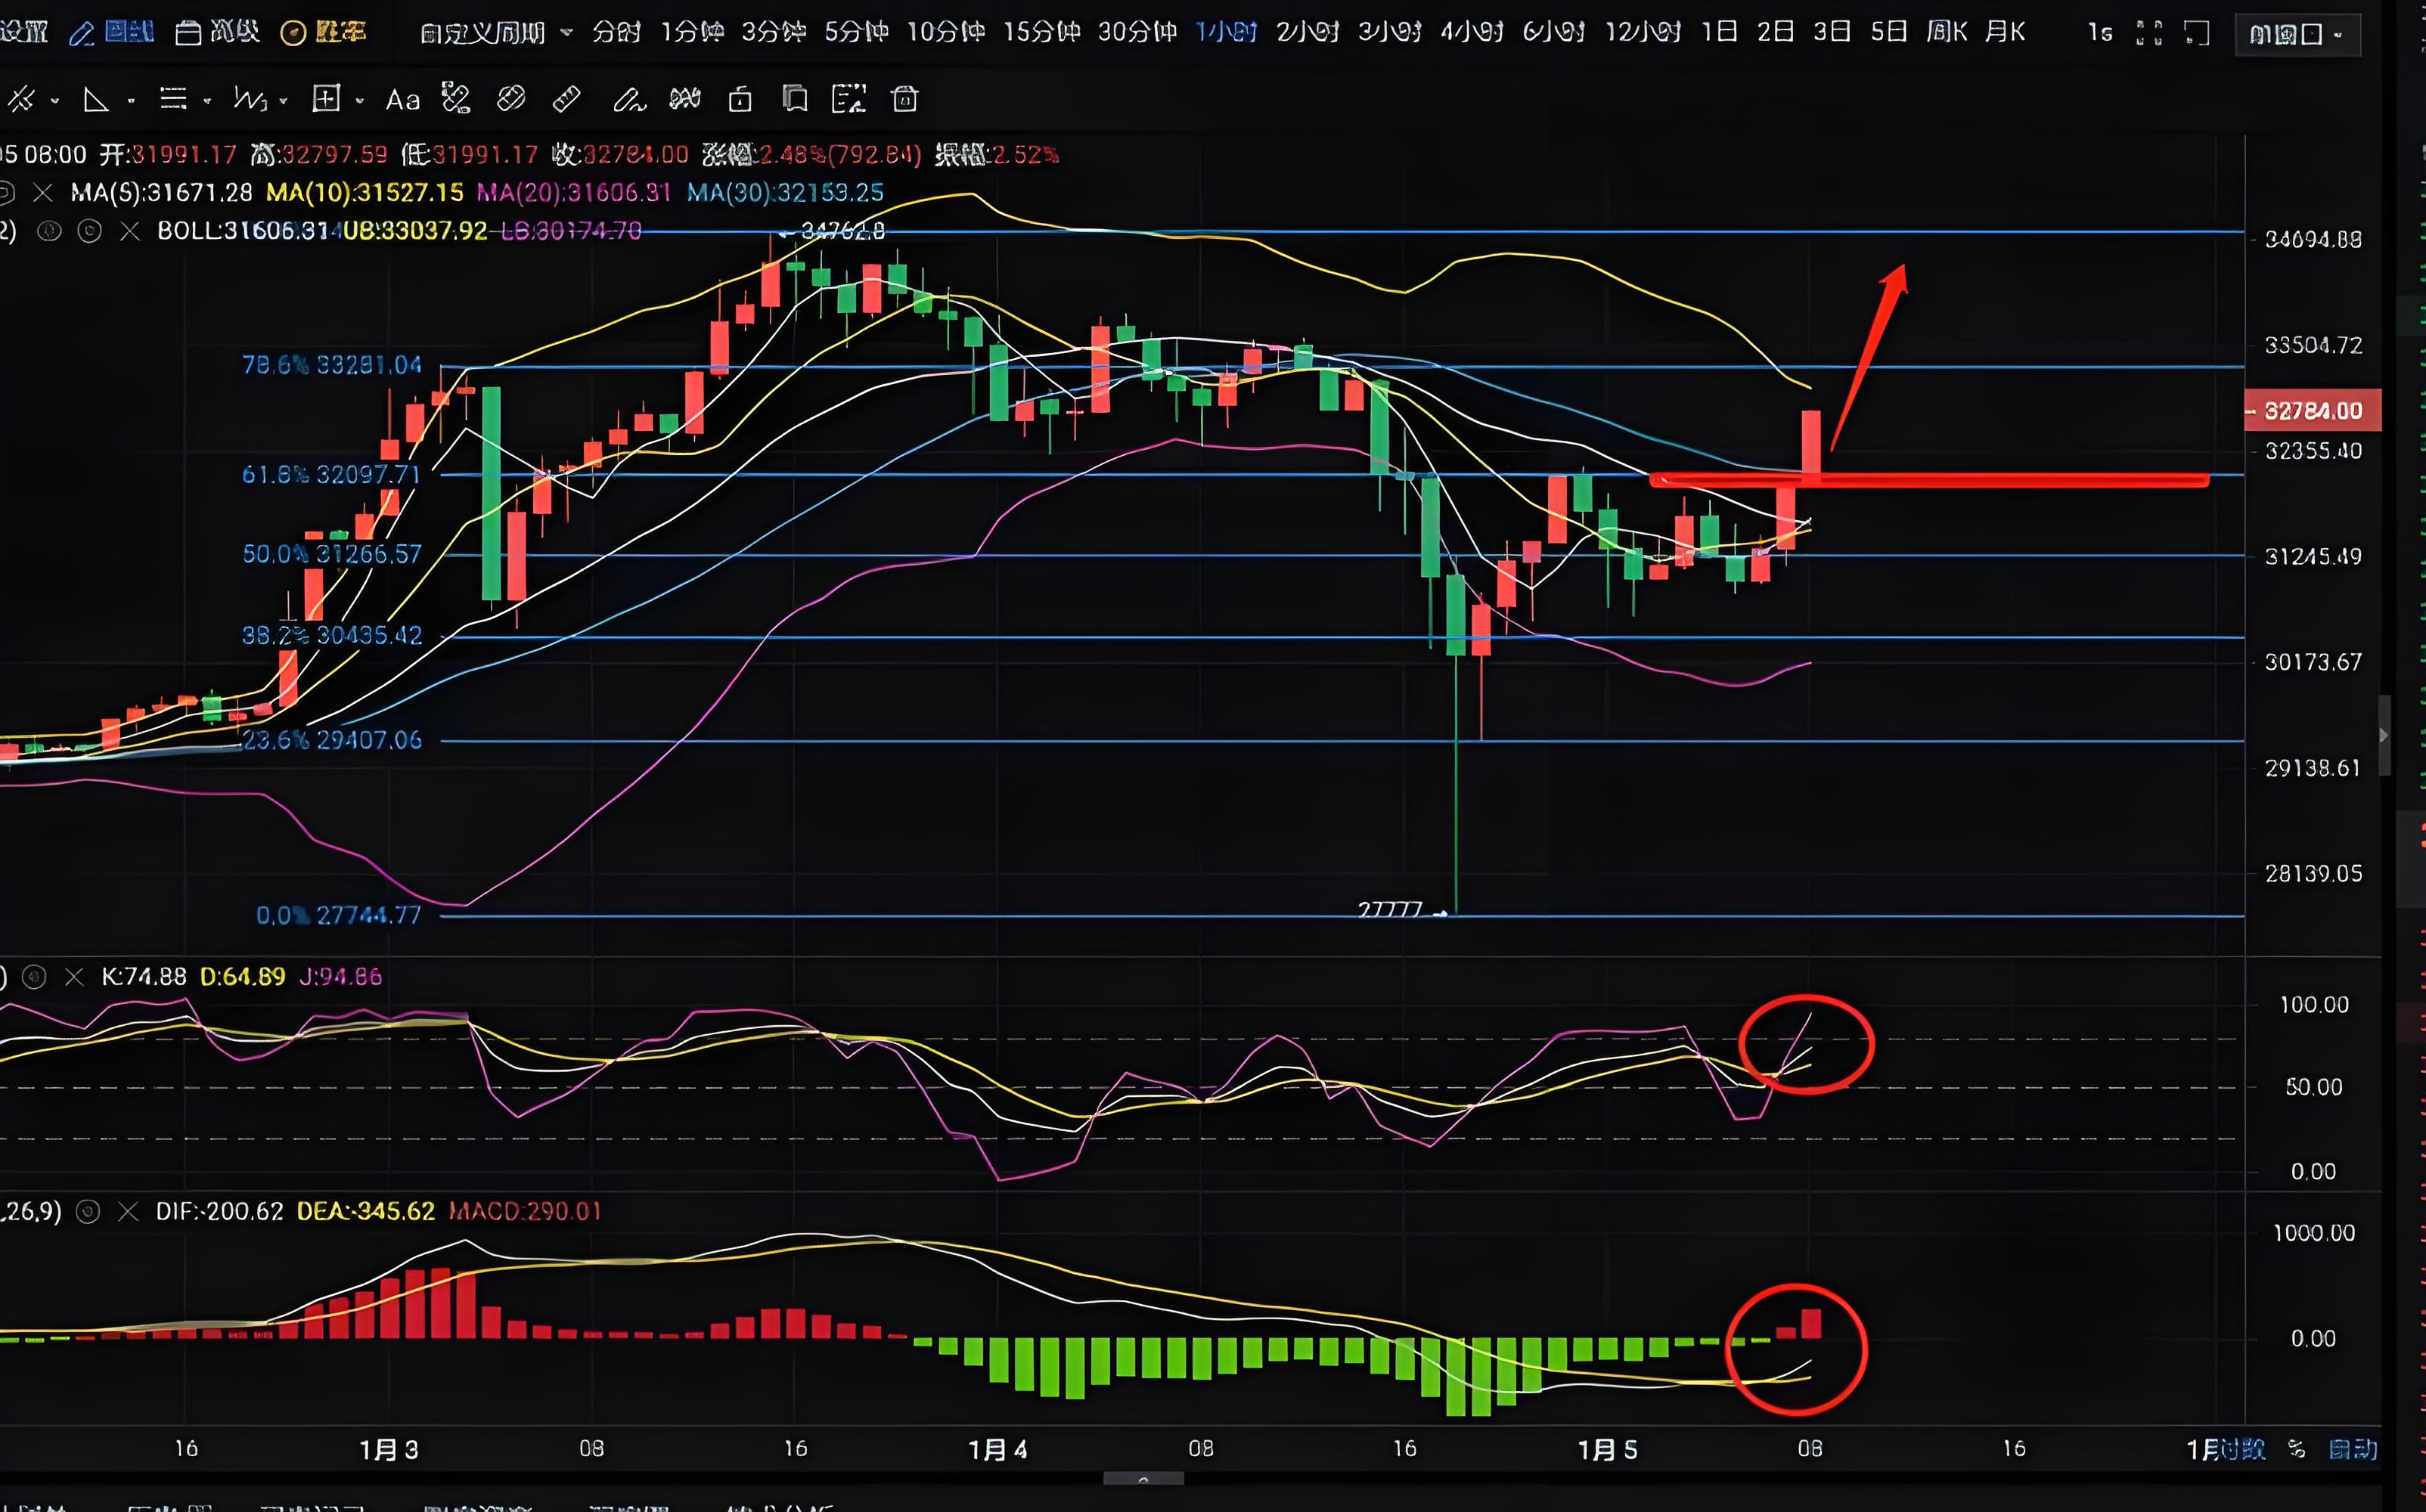
Task: Click the 78.6% 33281.04 Fibonacci label
Action: (332, 365)
